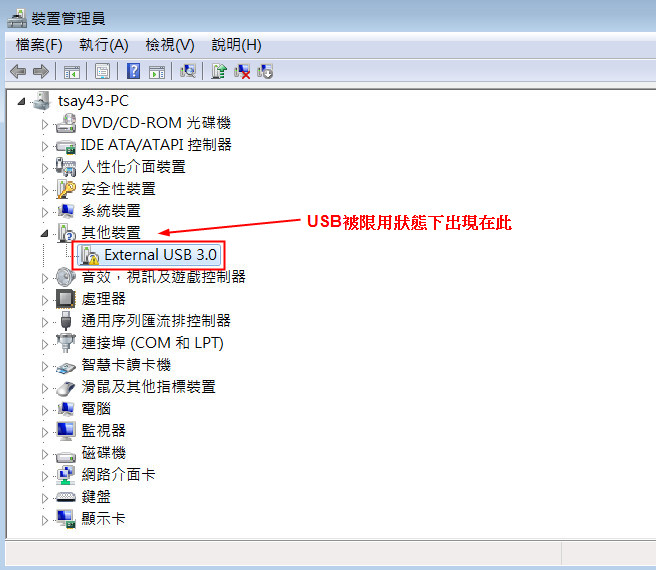The height and width of the screenshot is (570, 656).
Task: Select the 顯示卡 tree item
Action: [x=103, y=519]
